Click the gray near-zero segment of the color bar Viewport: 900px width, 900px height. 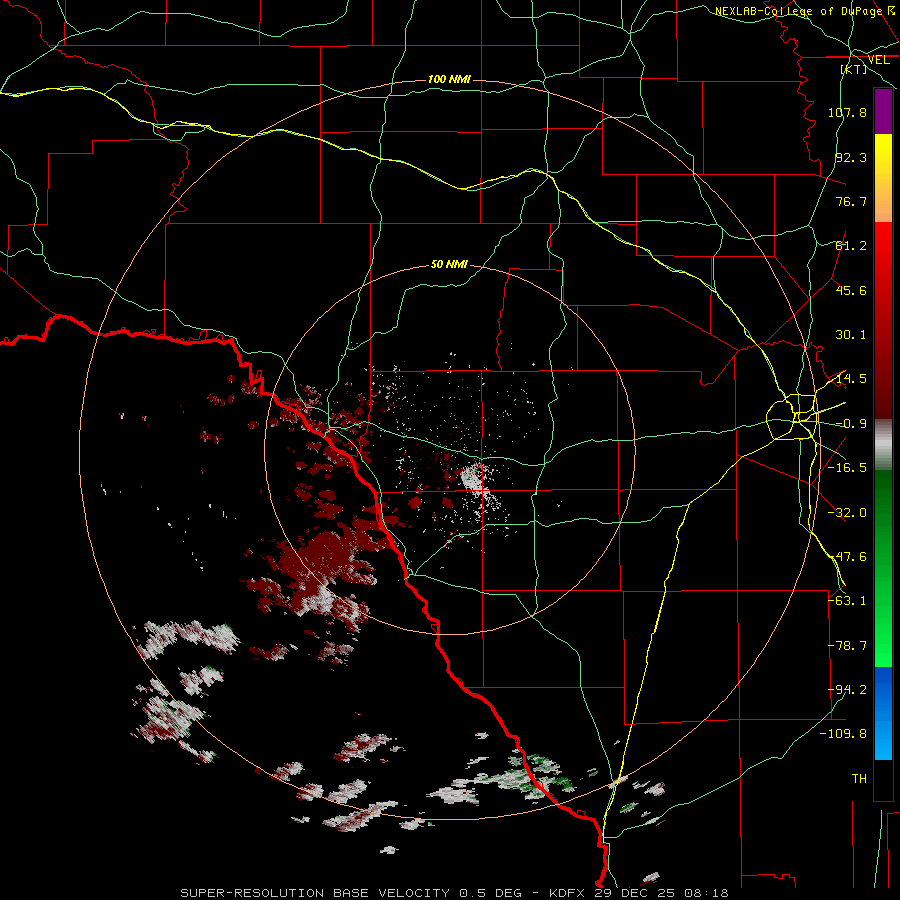point(883,445)
